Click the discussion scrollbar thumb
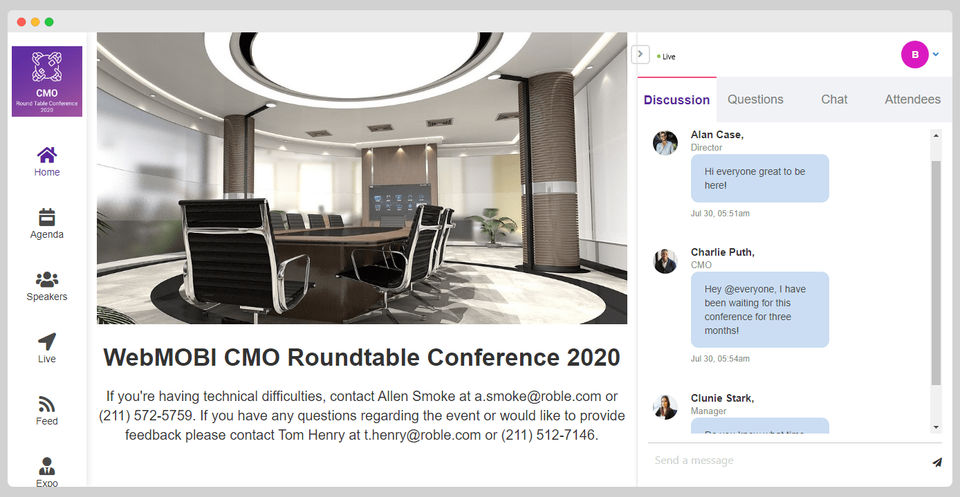This screenshot has width=960, height=497. click(936, 273)
